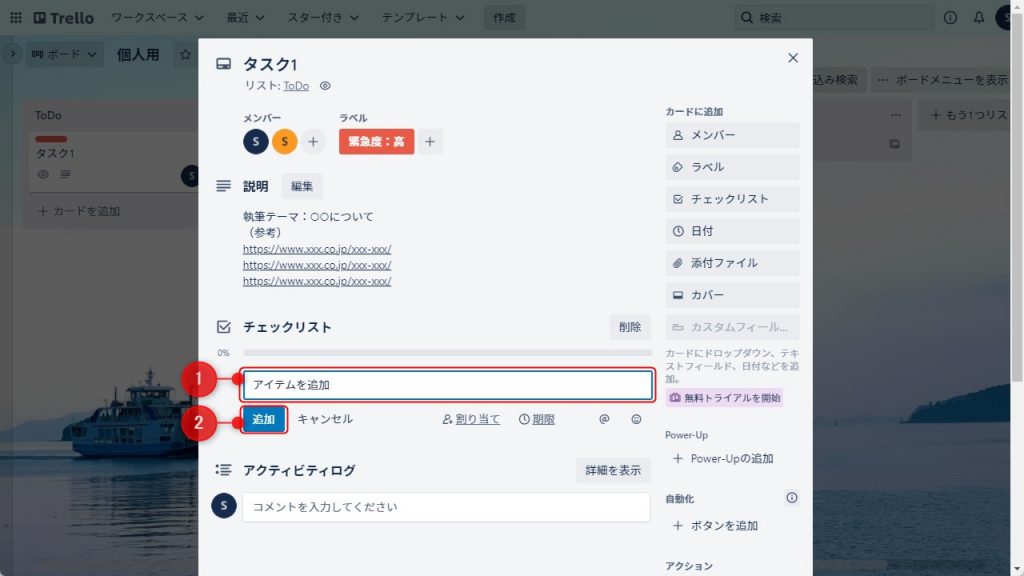This screenshot has height=576, width=1024.
Task: Open notifications bell icon
Action: [978, 18]
